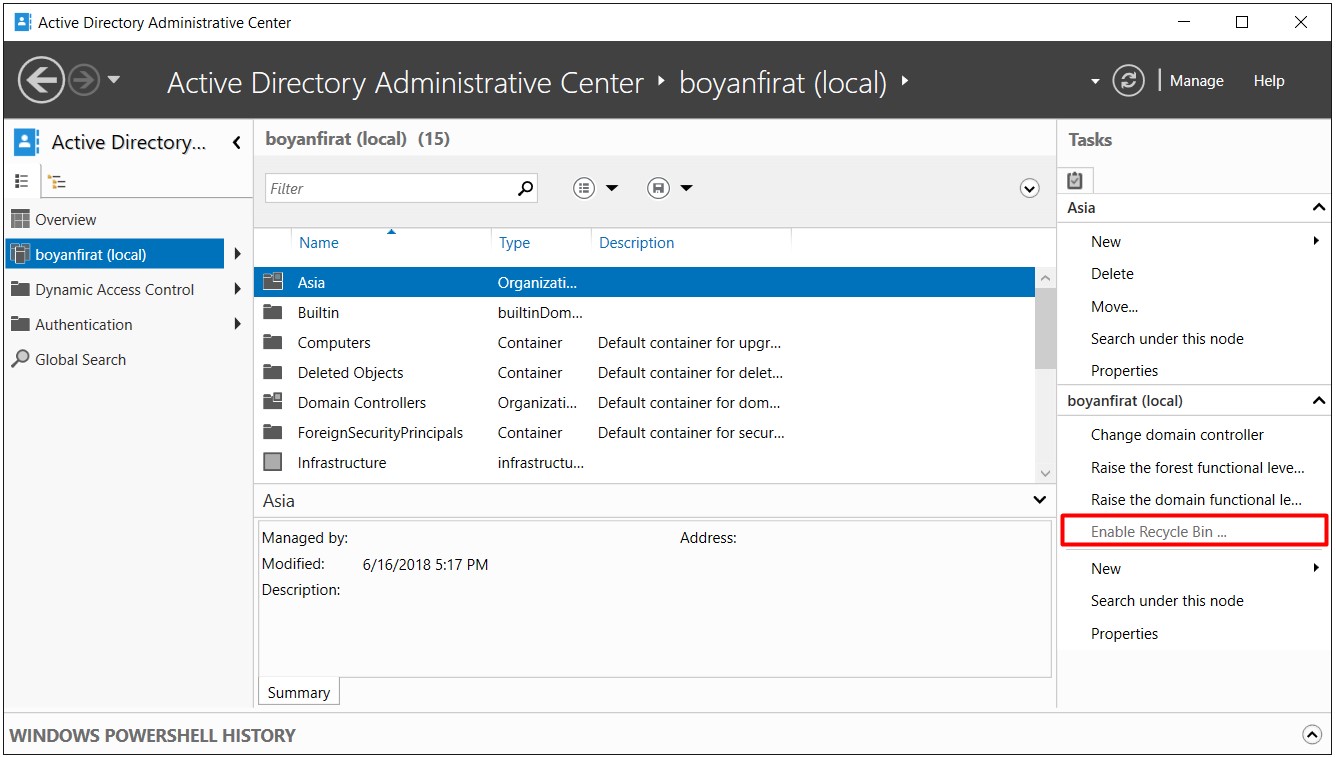
Task: Collapse the navigation pane with the chevron
Action: point(237,143)
